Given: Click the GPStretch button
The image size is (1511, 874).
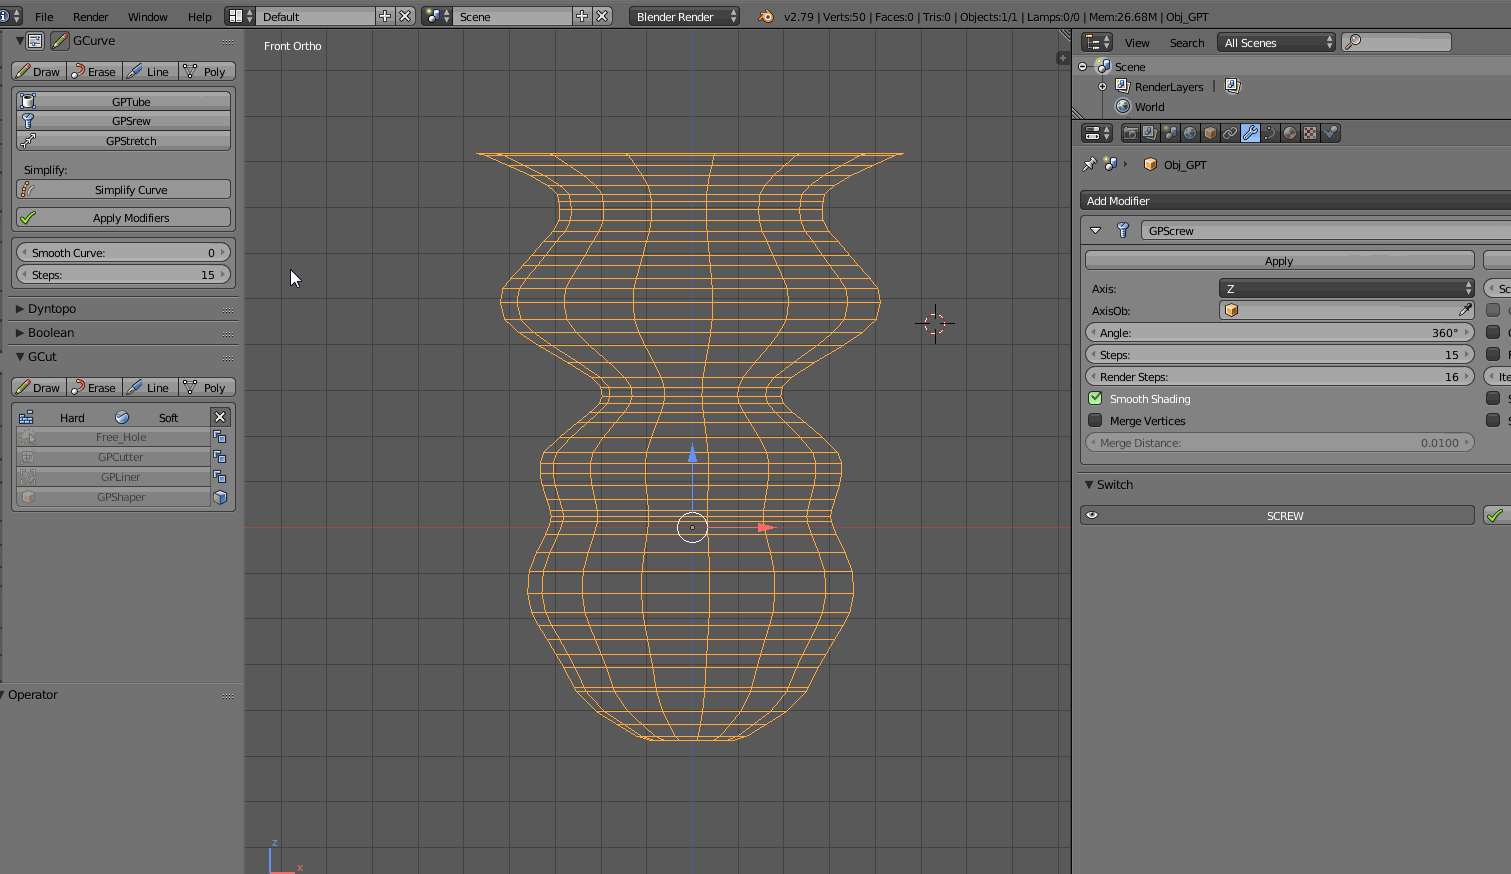Looking at the screenshot, I should (123, 140).
